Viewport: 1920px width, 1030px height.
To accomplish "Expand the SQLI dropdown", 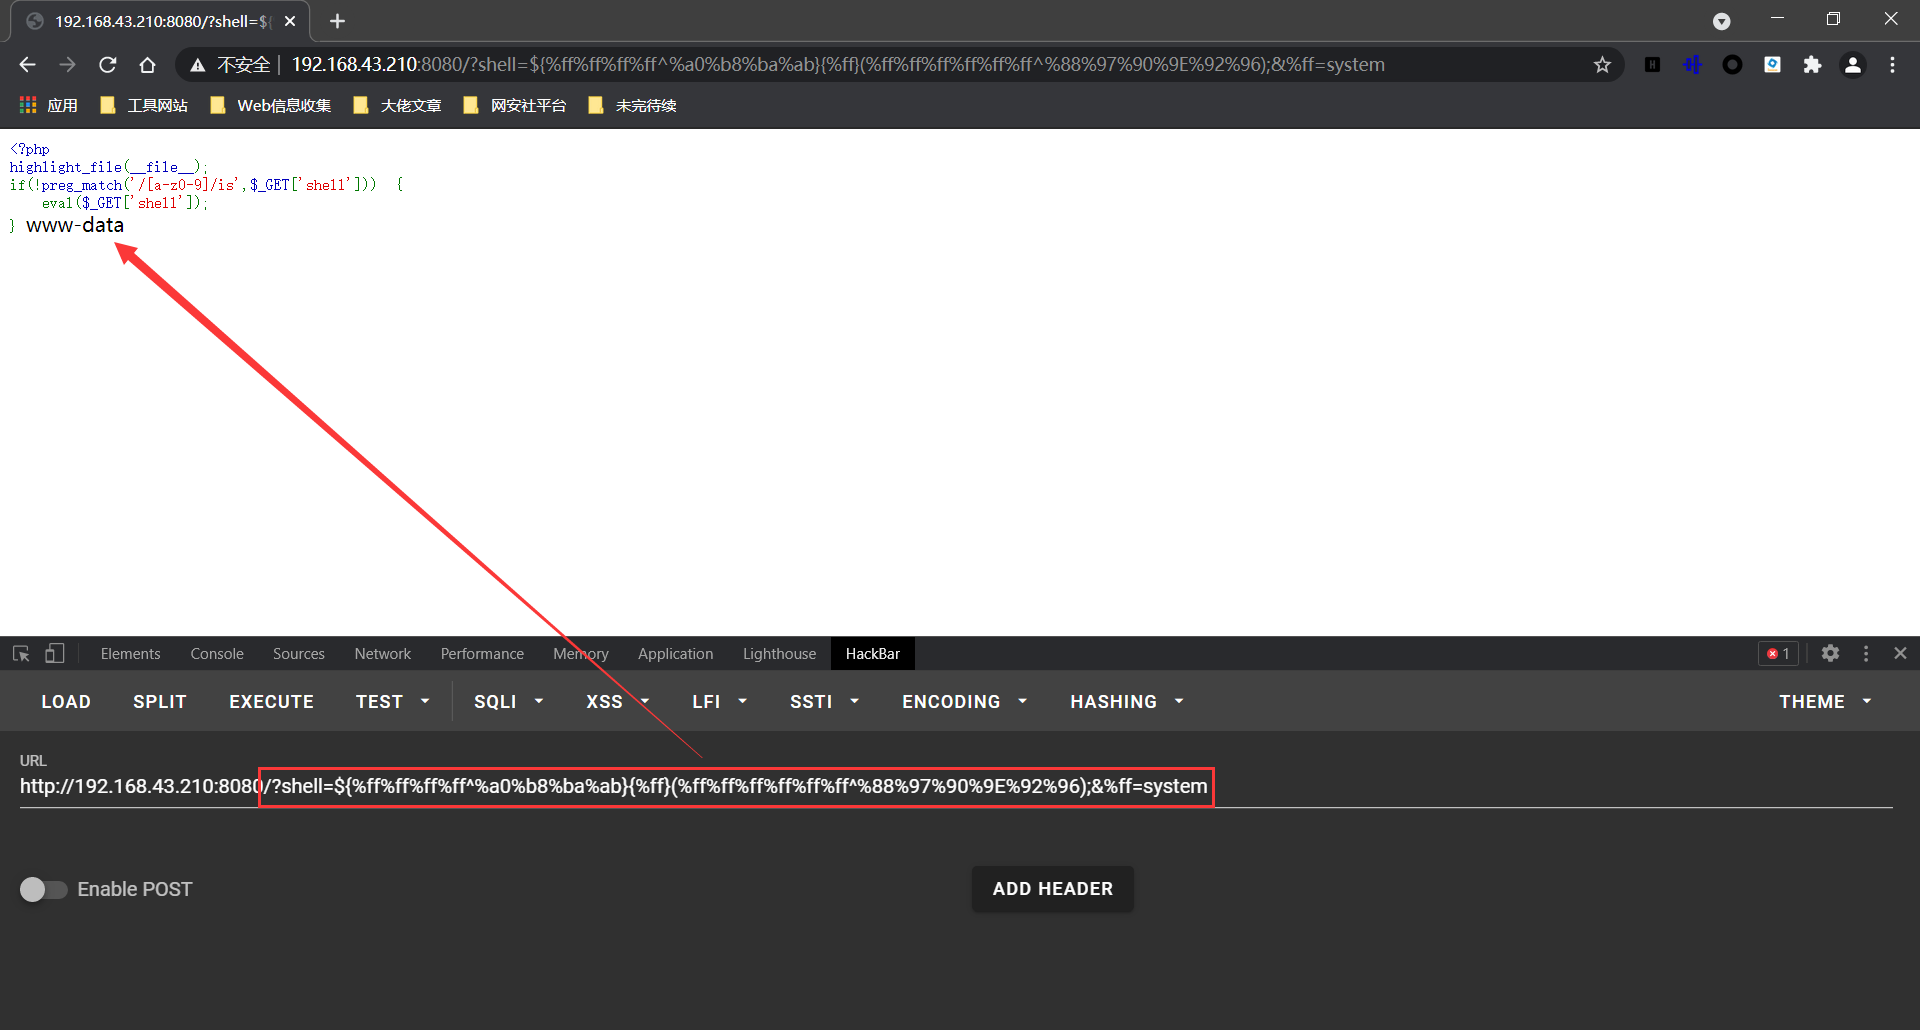I will 508,702.
